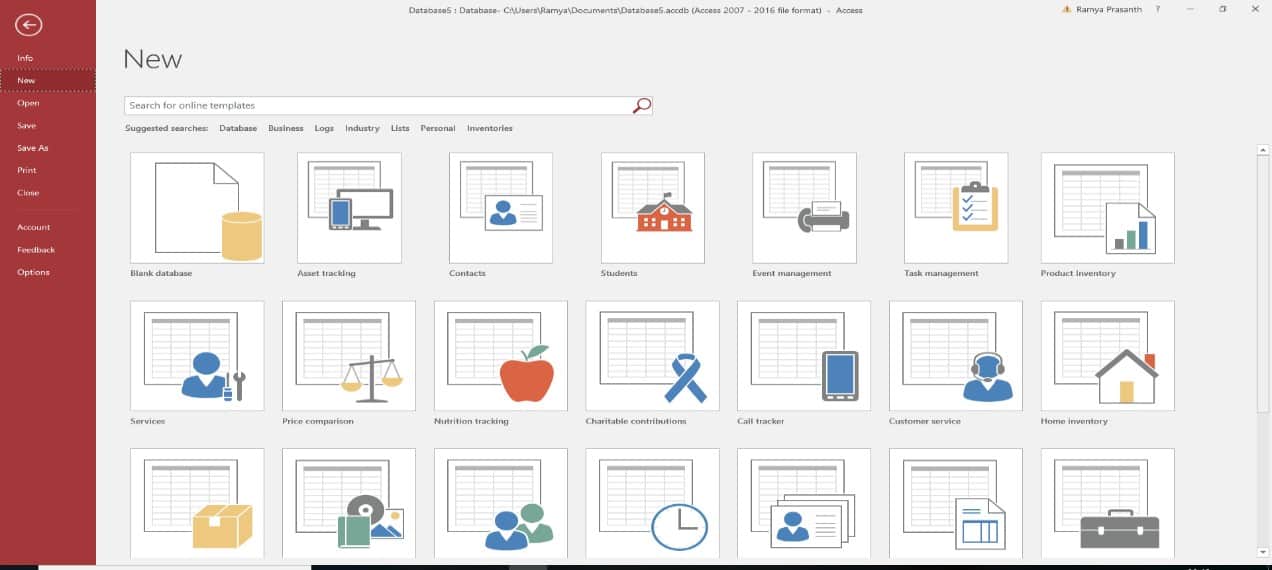
Task: Choose the Contacts template icon
Action: click(501, 208)
